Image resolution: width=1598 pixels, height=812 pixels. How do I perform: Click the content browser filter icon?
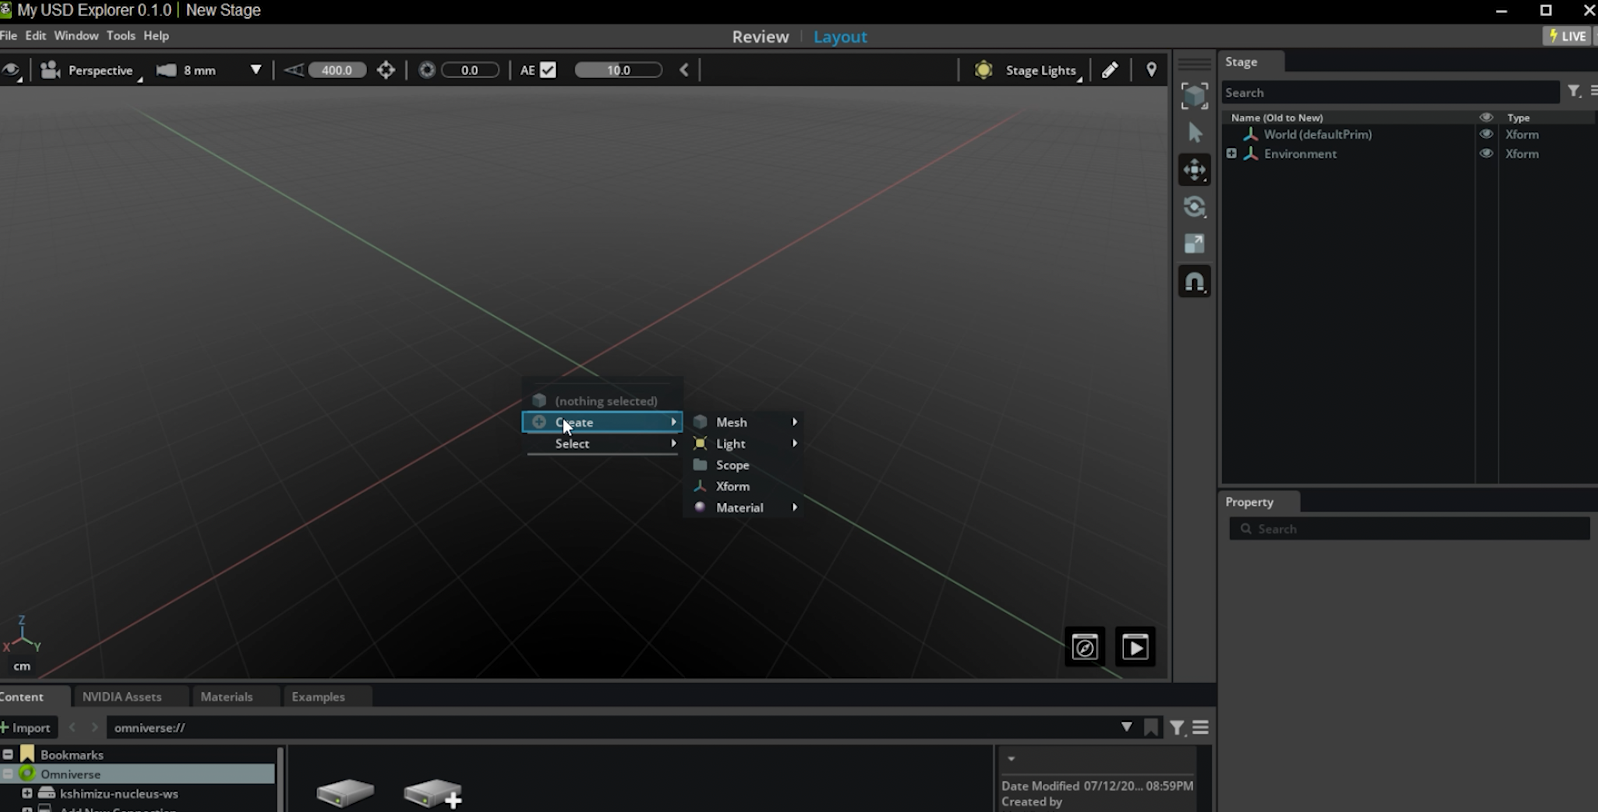coord(1177,728)
